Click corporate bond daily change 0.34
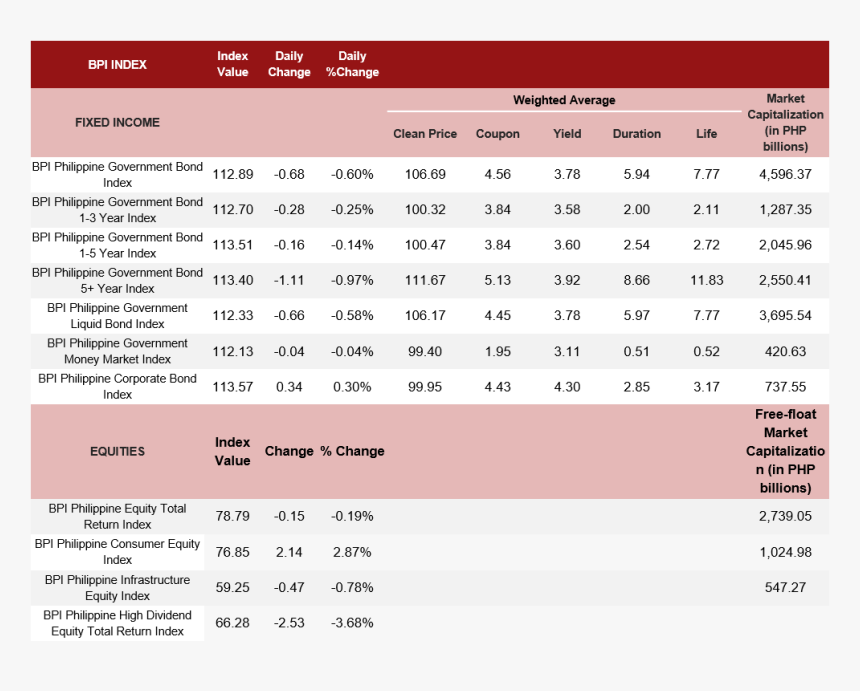Screen dimensions: 860x691 [289, 387]
